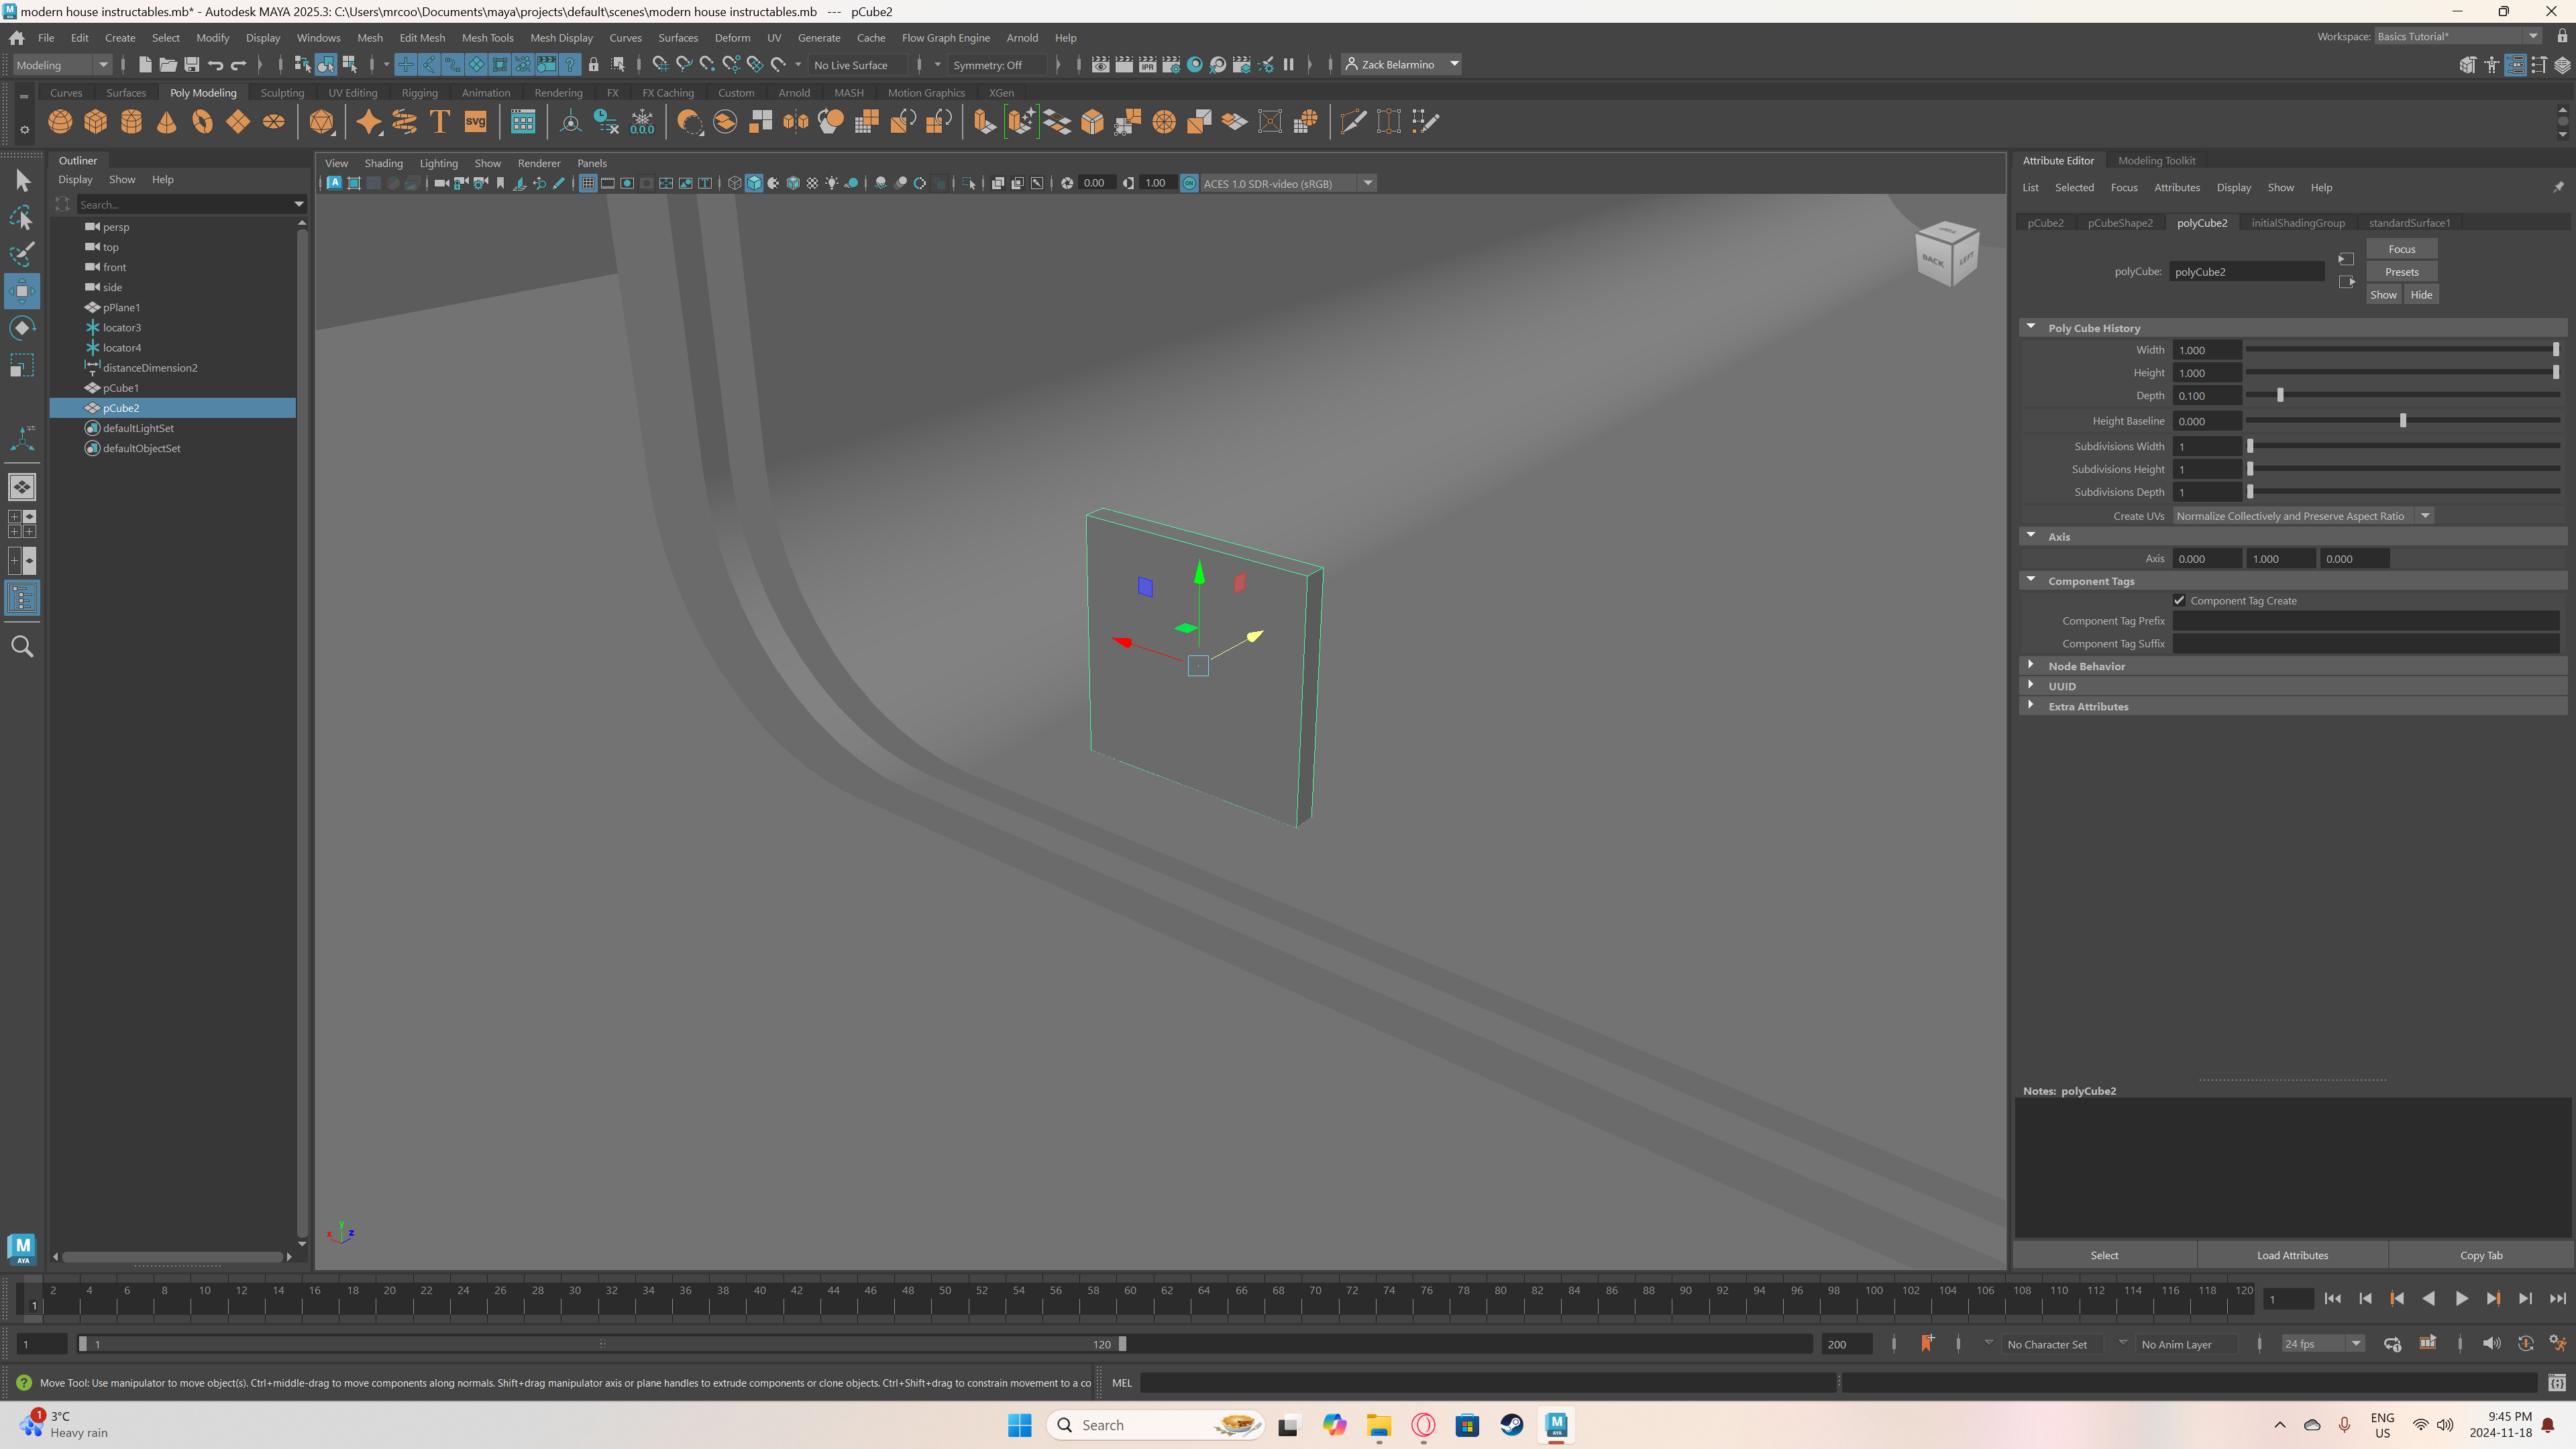The height and width of the screenshot is (1449, 2576).
Task: Expand the Extra Attributes section
Action: pyautogui.click(x=2031, y=705)
